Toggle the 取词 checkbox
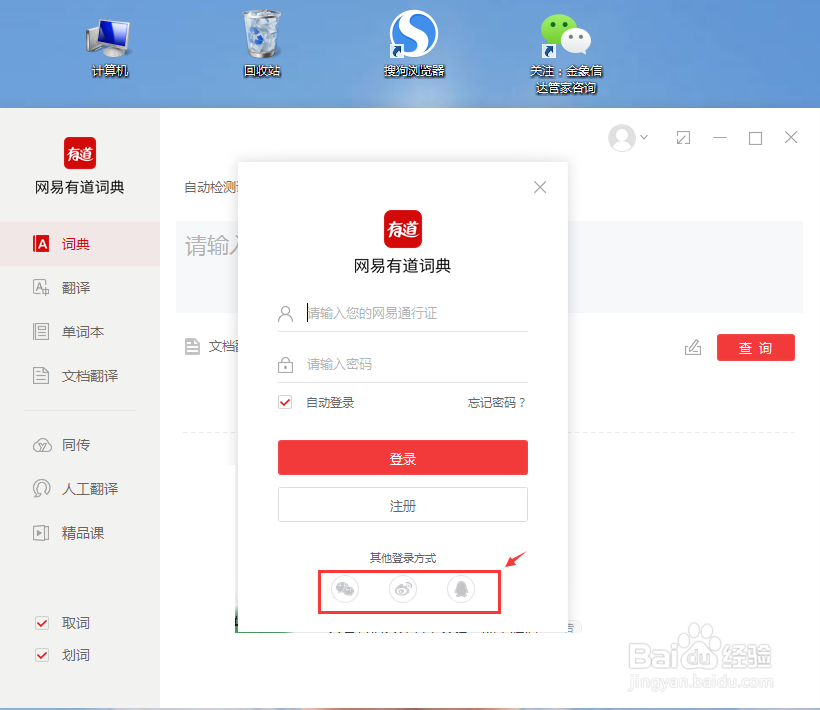 tap(42, 623)
